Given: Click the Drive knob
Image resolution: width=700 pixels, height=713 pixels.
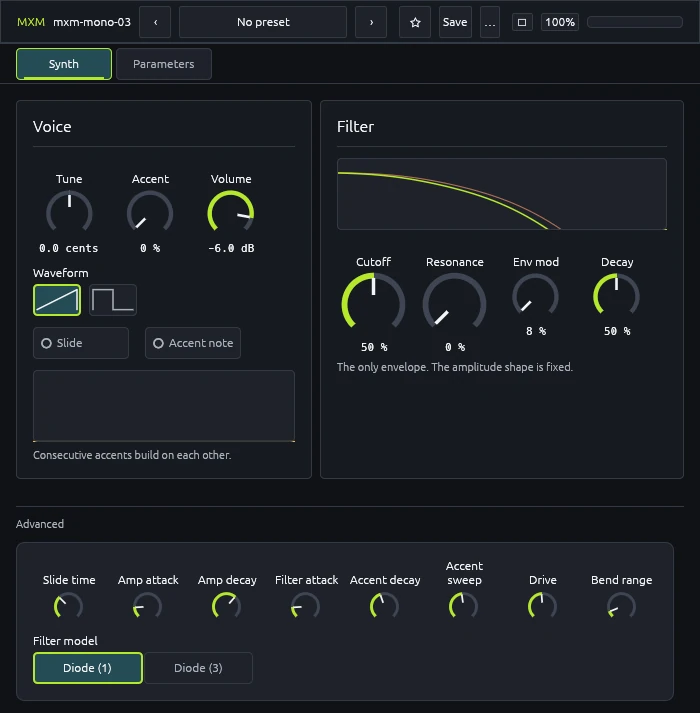Looking at the screenshot, I should point(543,606).
